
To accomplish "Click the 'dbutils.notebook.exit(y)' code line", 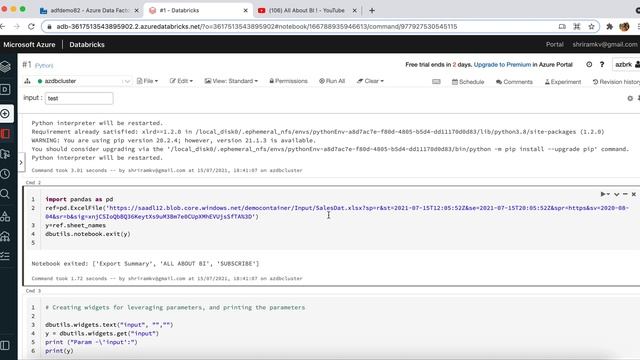I will click(88, 234).
